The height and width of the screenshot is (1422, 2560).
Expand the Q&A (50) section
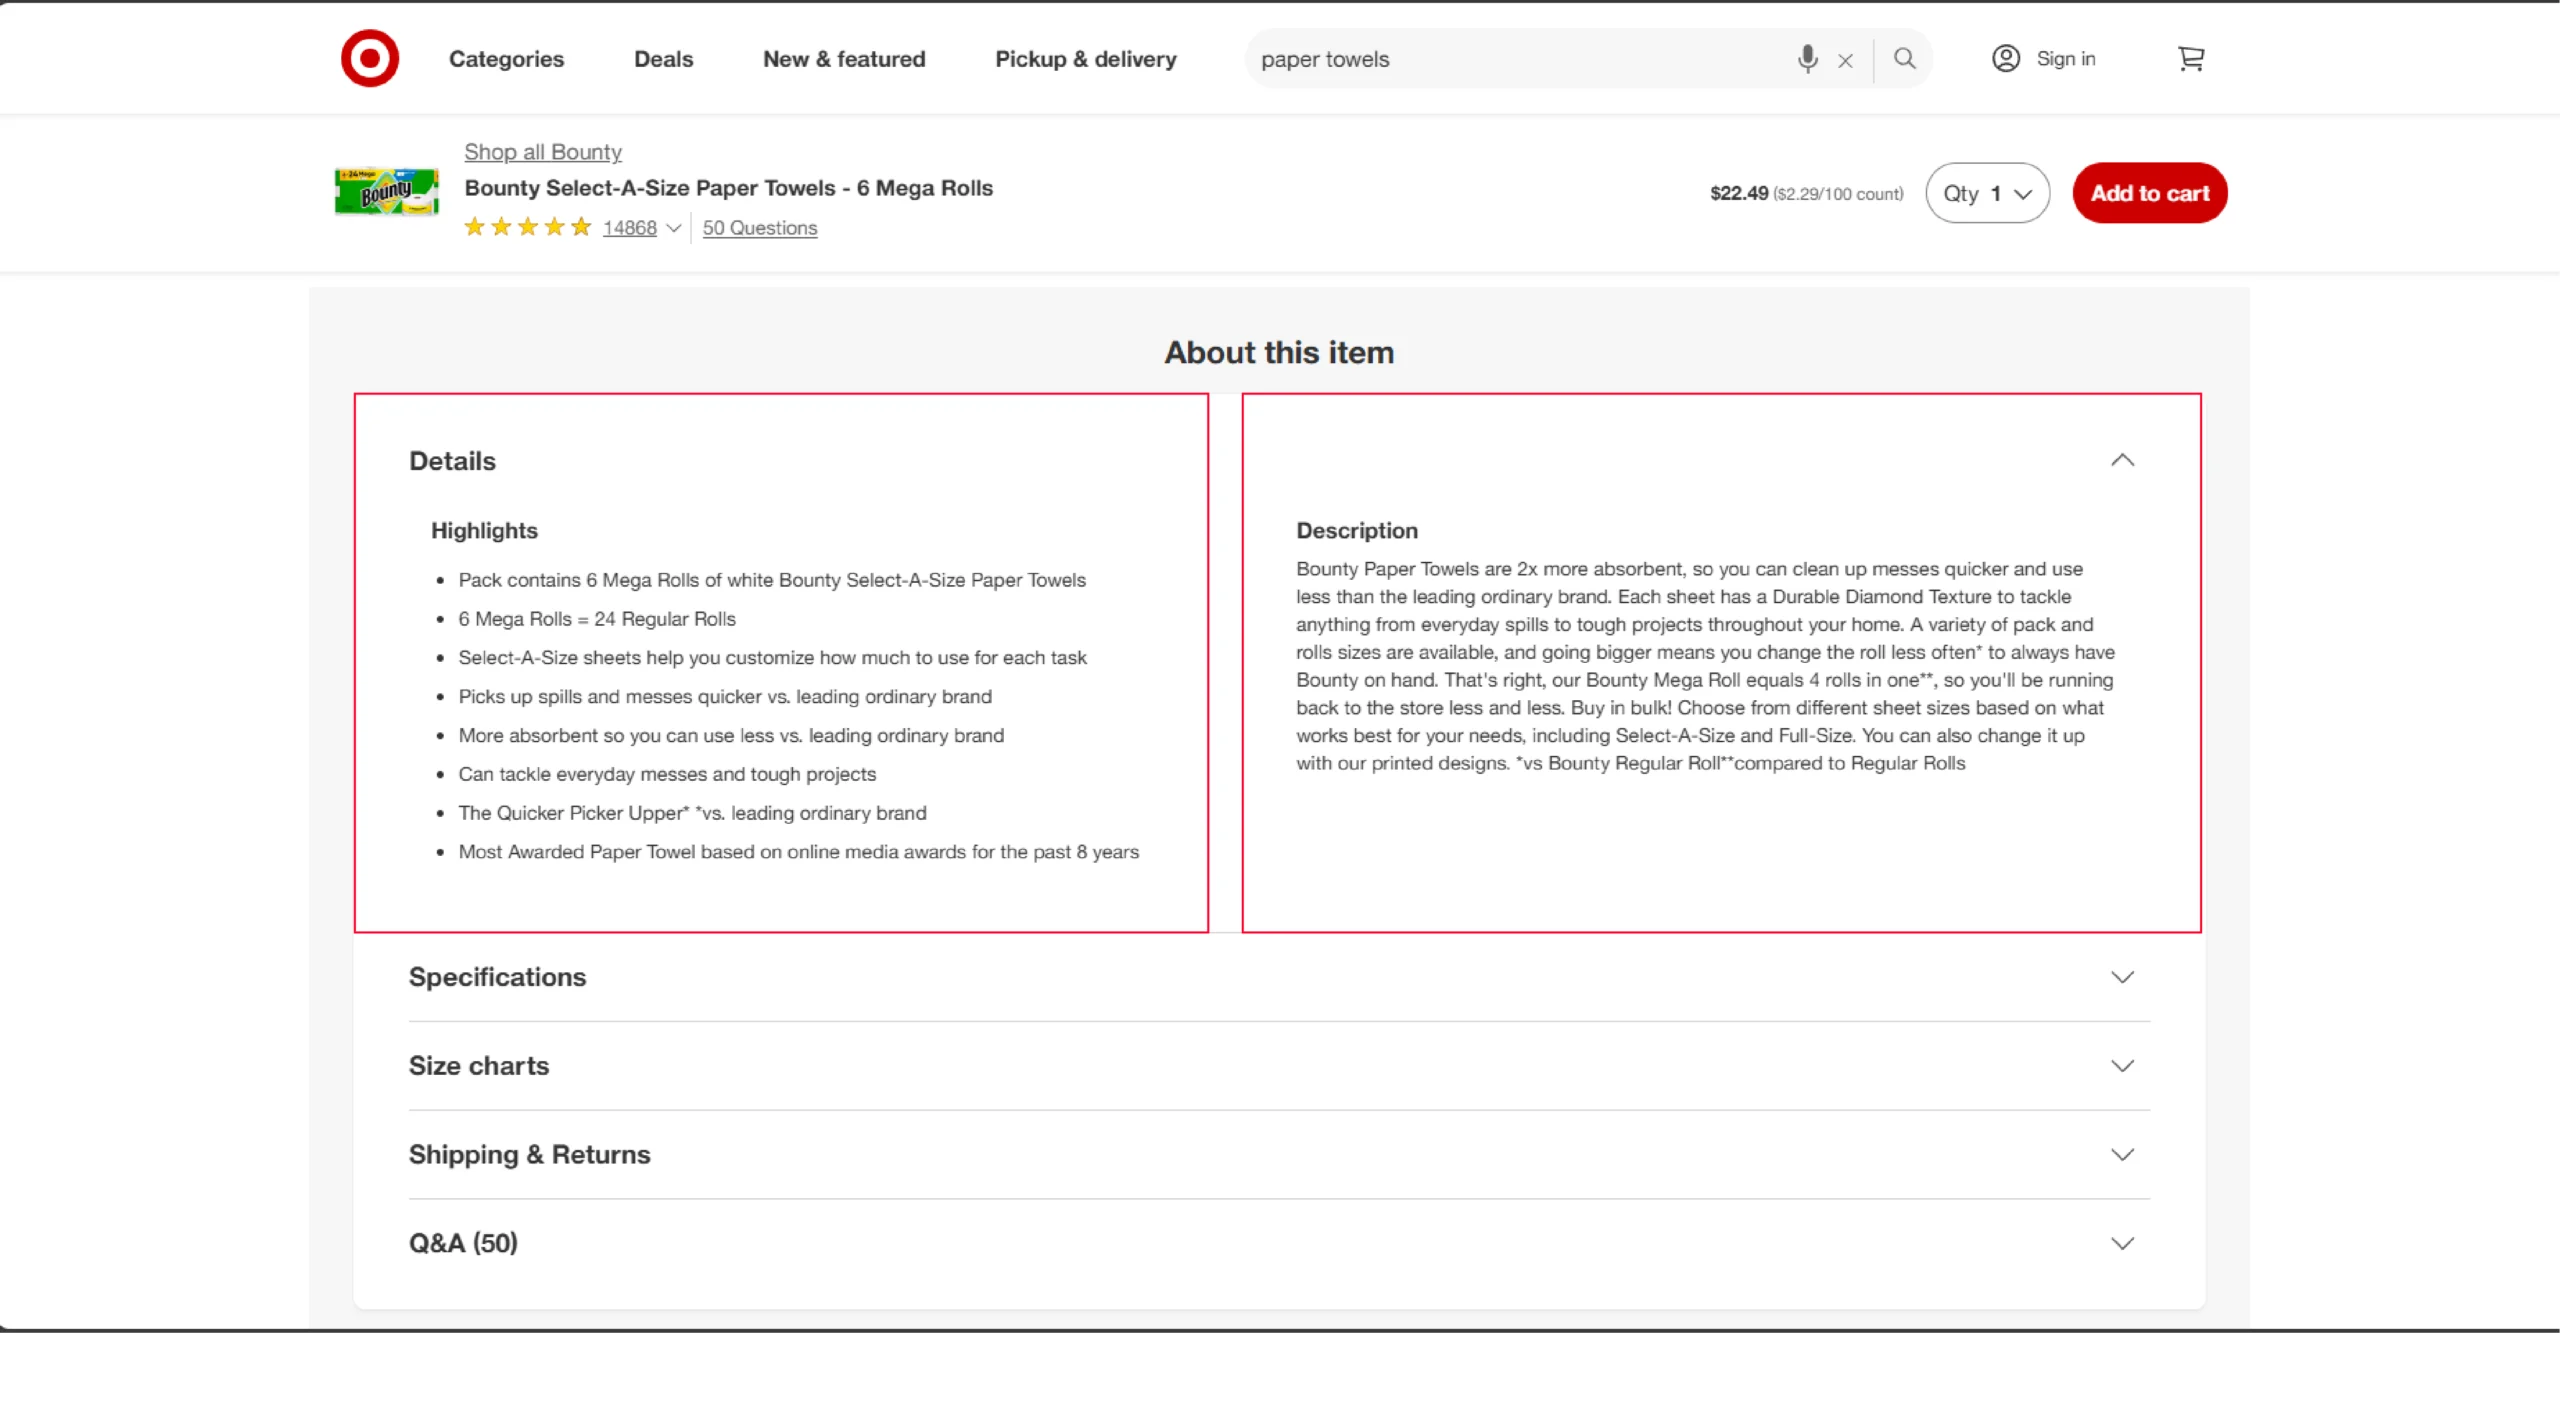point(1278,1243)
